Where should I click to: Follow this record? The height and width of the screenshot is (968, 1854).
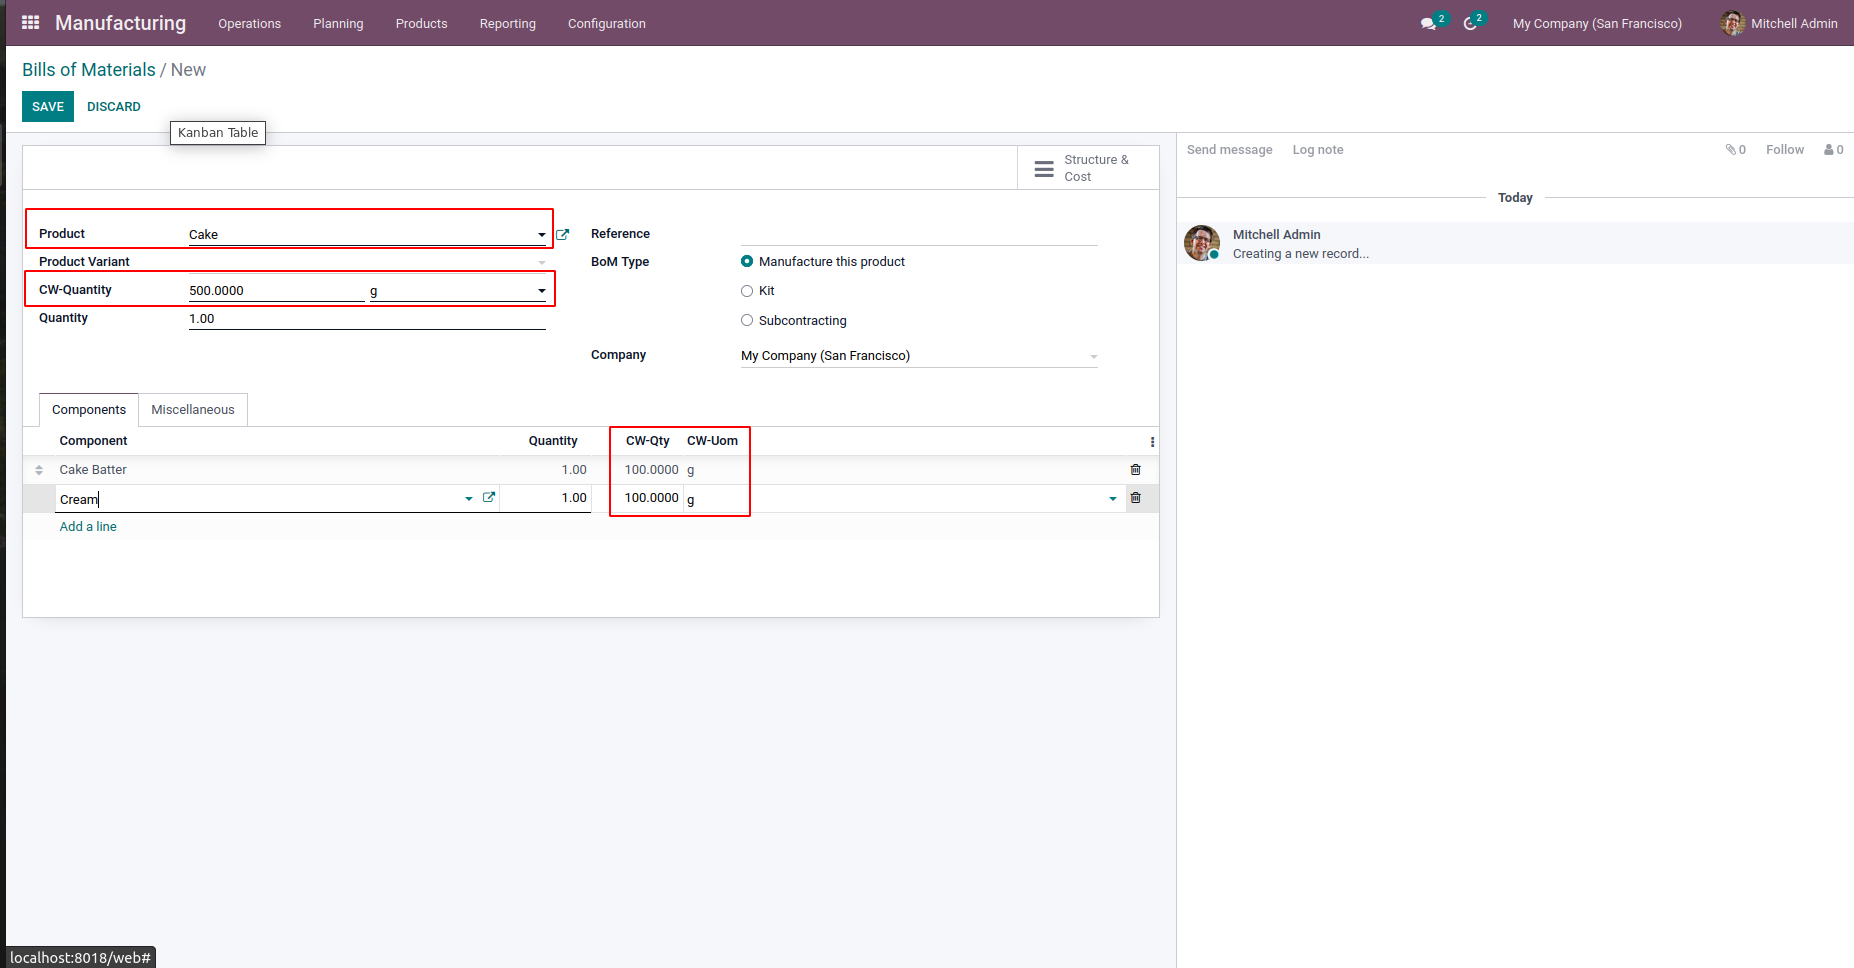(x=1784, y=150)
